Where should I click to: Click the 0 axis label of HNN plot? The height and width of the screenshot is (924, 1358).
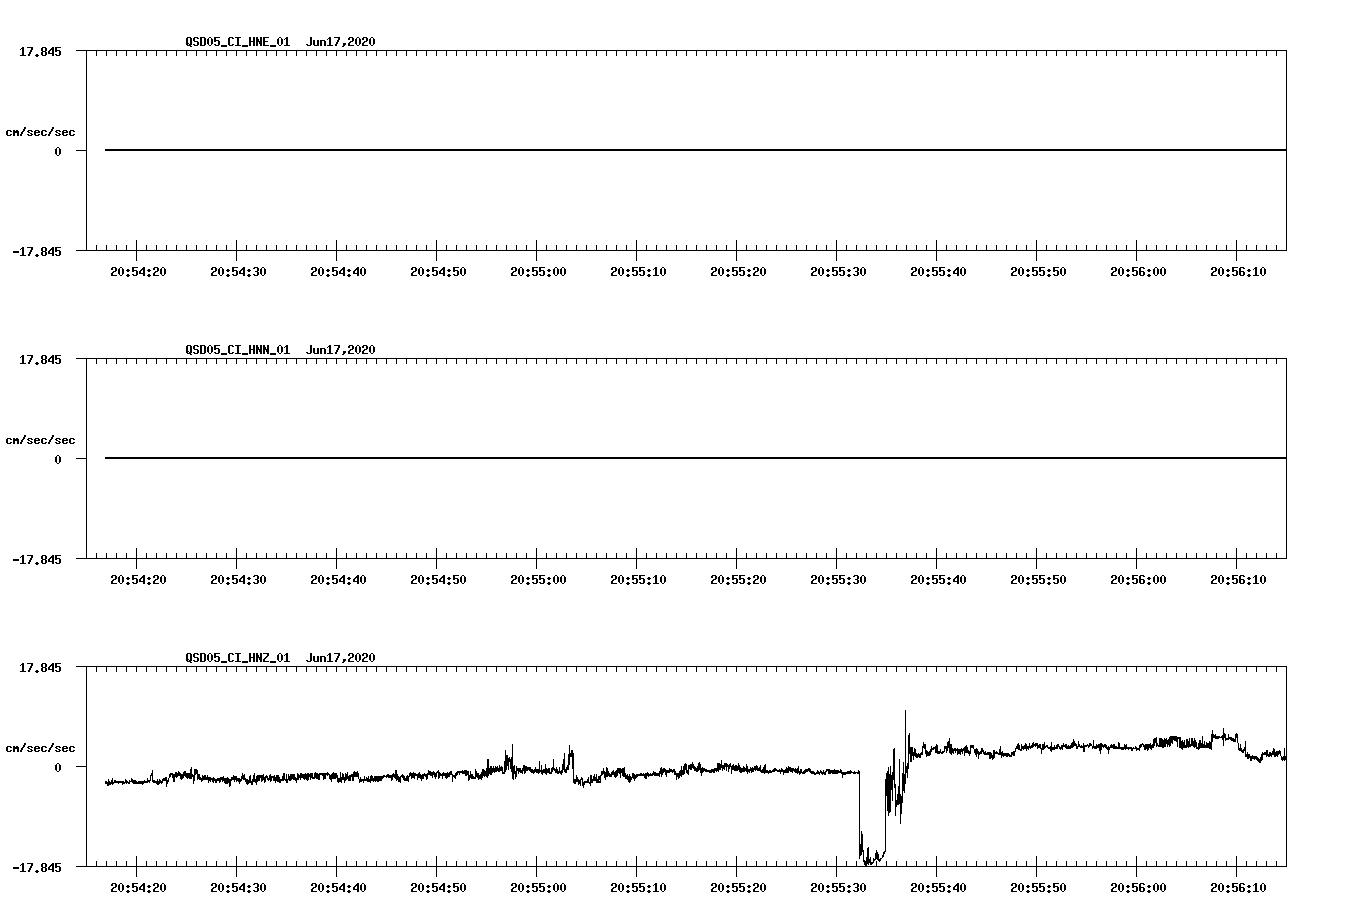58,459
